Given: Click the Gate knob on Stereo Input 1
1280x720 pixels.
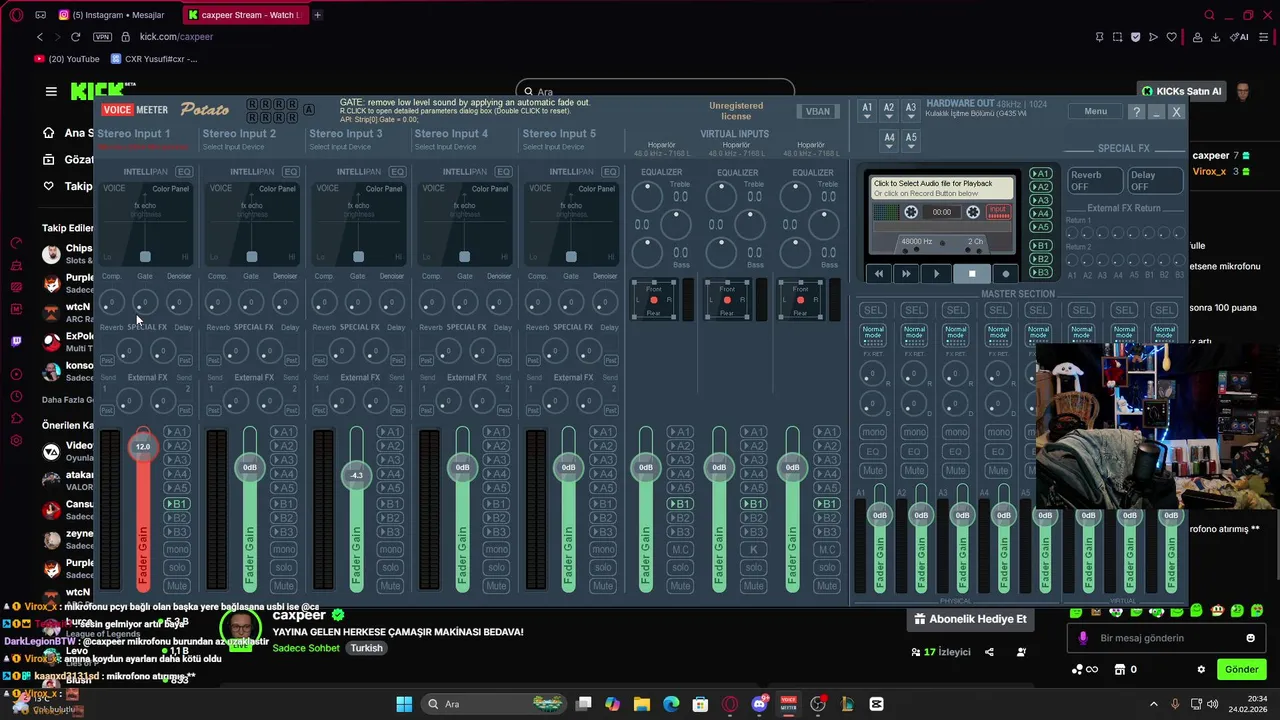Looking at the screenshot, I should pos(145,302).
